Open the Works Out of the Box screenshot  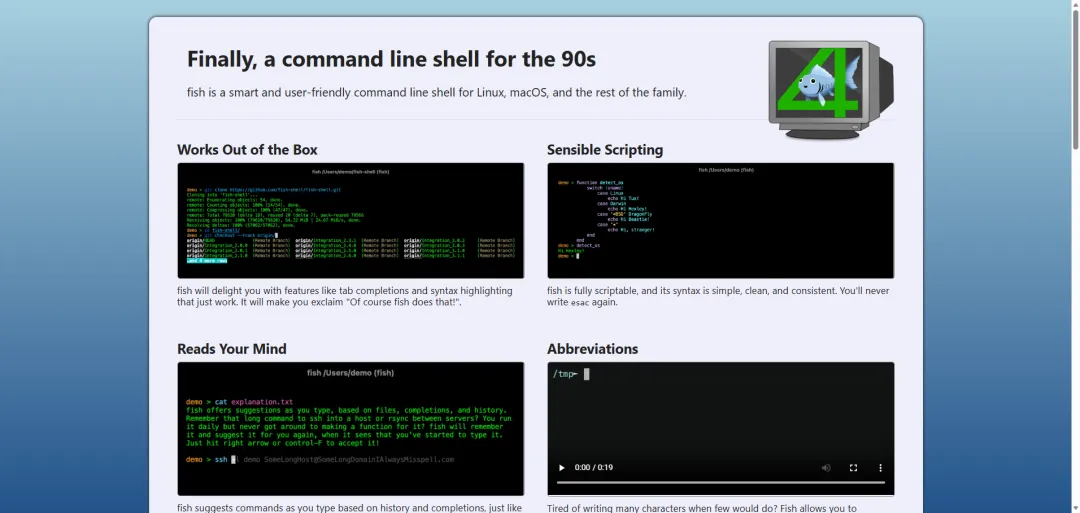click(x=351, y=220)
